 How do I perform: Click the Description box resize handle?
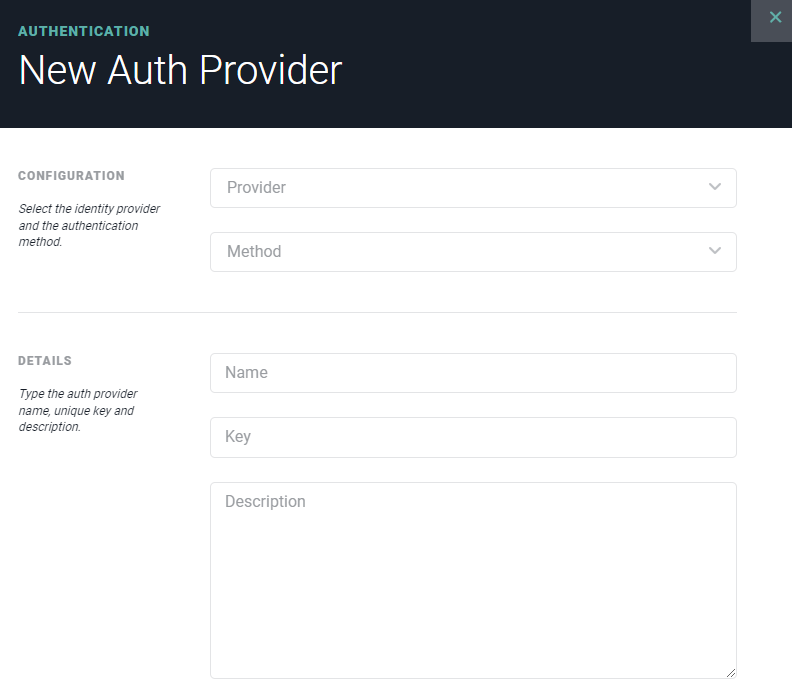pyautogui.click(x=731, y=673)
